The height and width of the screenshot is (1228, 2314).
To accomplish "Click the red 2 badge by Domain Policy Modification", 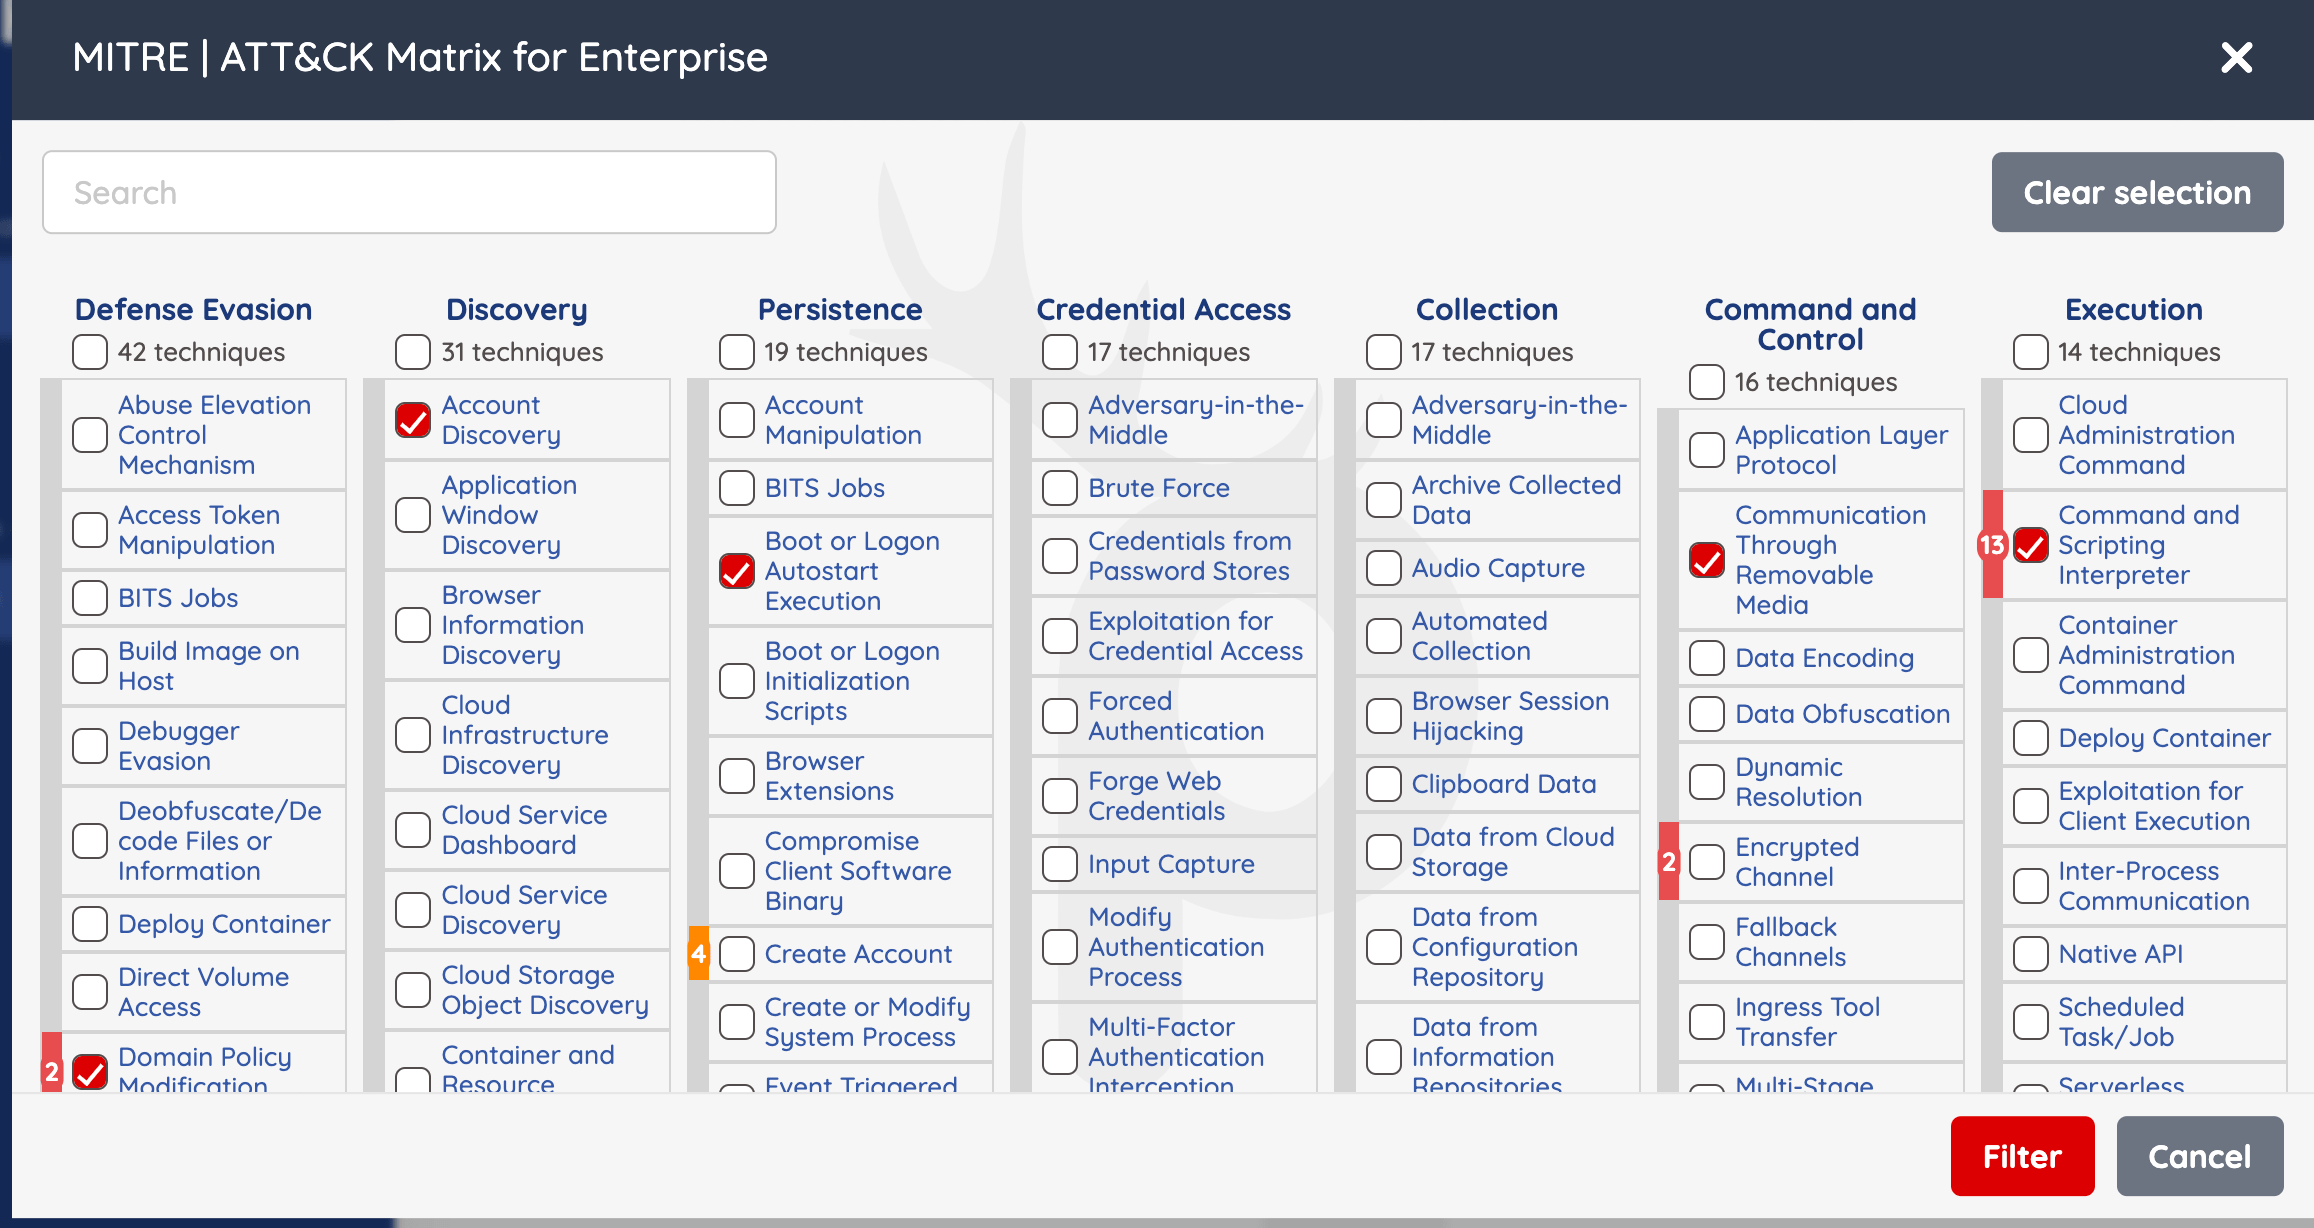I will tap(52, 1072).
